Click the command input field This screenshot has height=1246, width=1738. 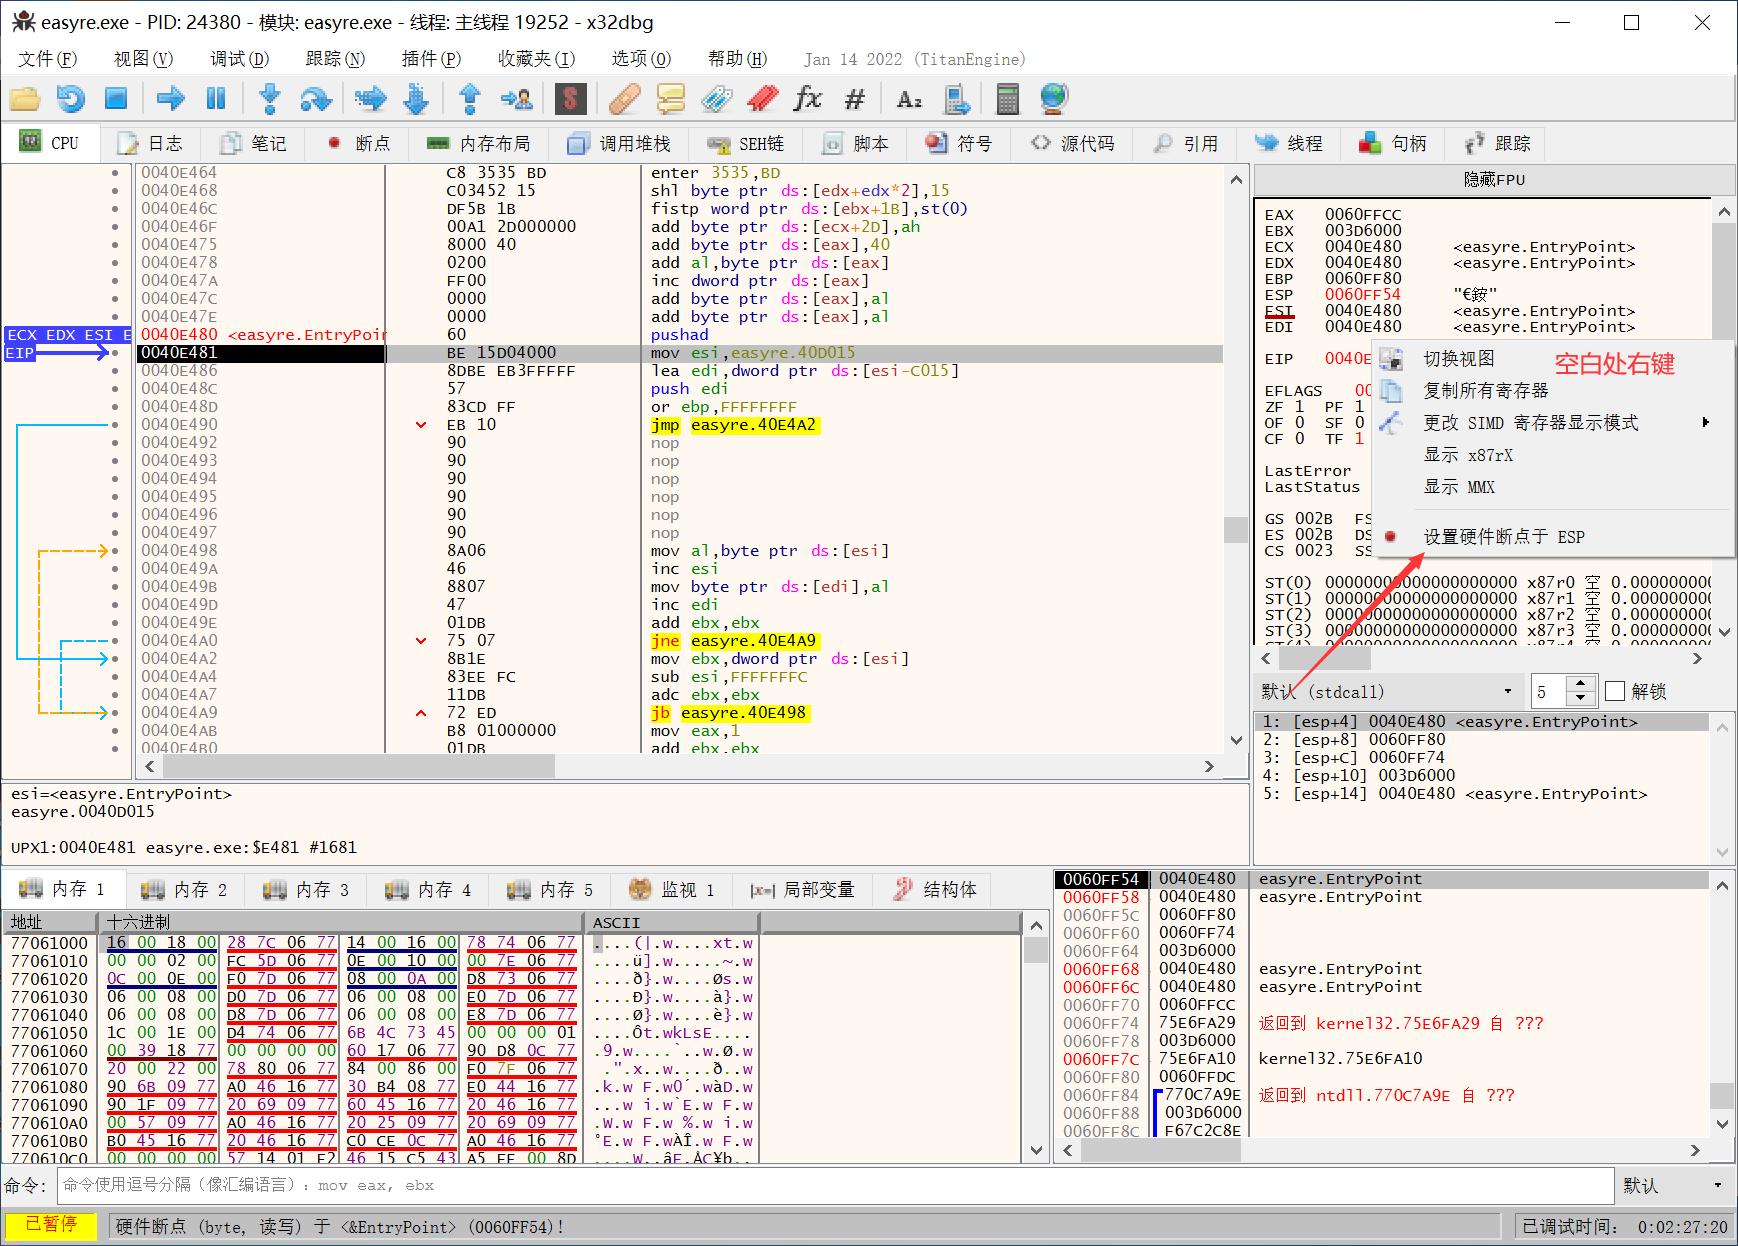click(835, 1185)
